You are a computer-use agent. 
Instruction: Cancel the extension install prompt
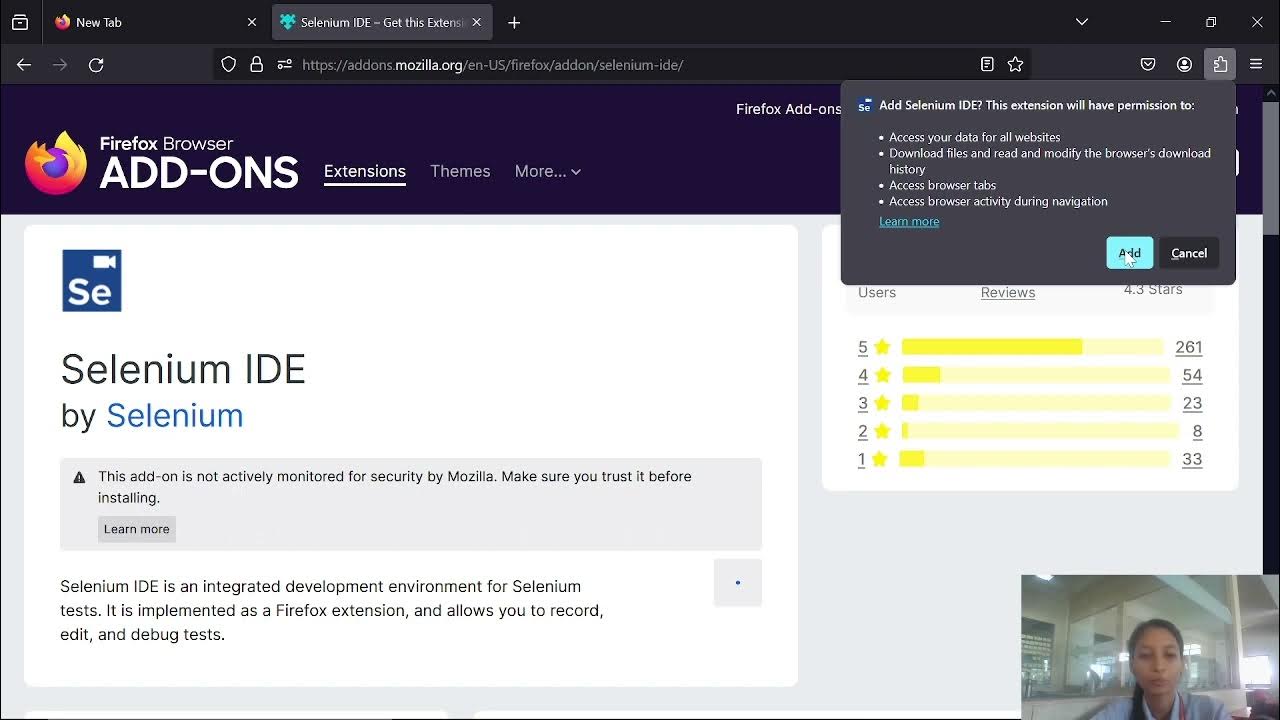click(x=1189, y=253)
